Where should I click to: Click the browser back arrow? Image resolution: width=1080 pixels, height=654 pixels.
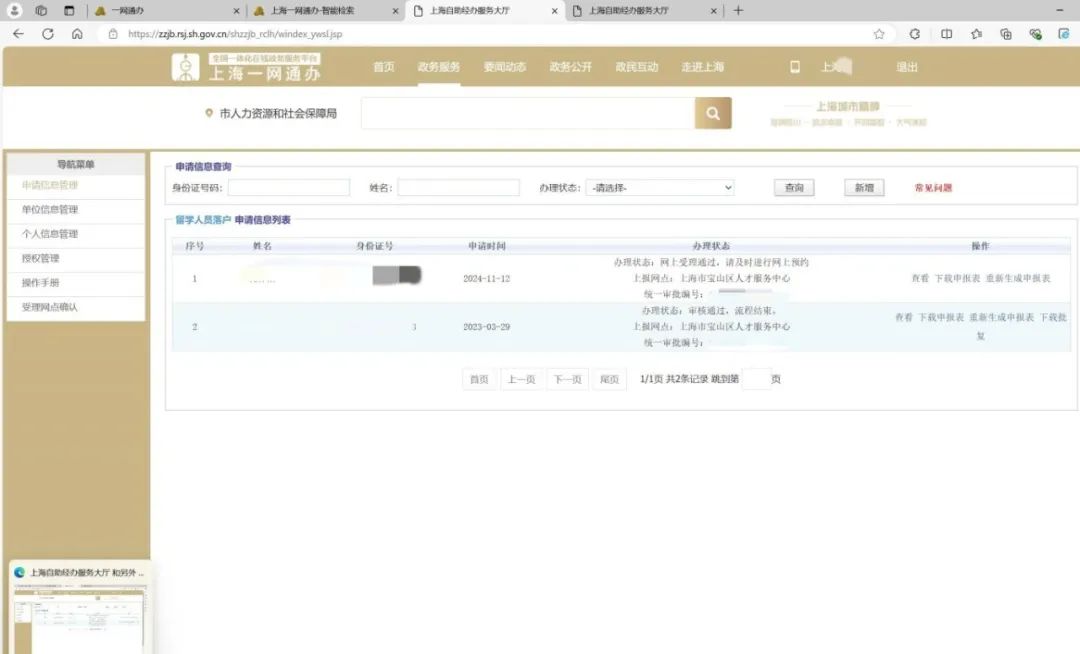pos(18,34)
